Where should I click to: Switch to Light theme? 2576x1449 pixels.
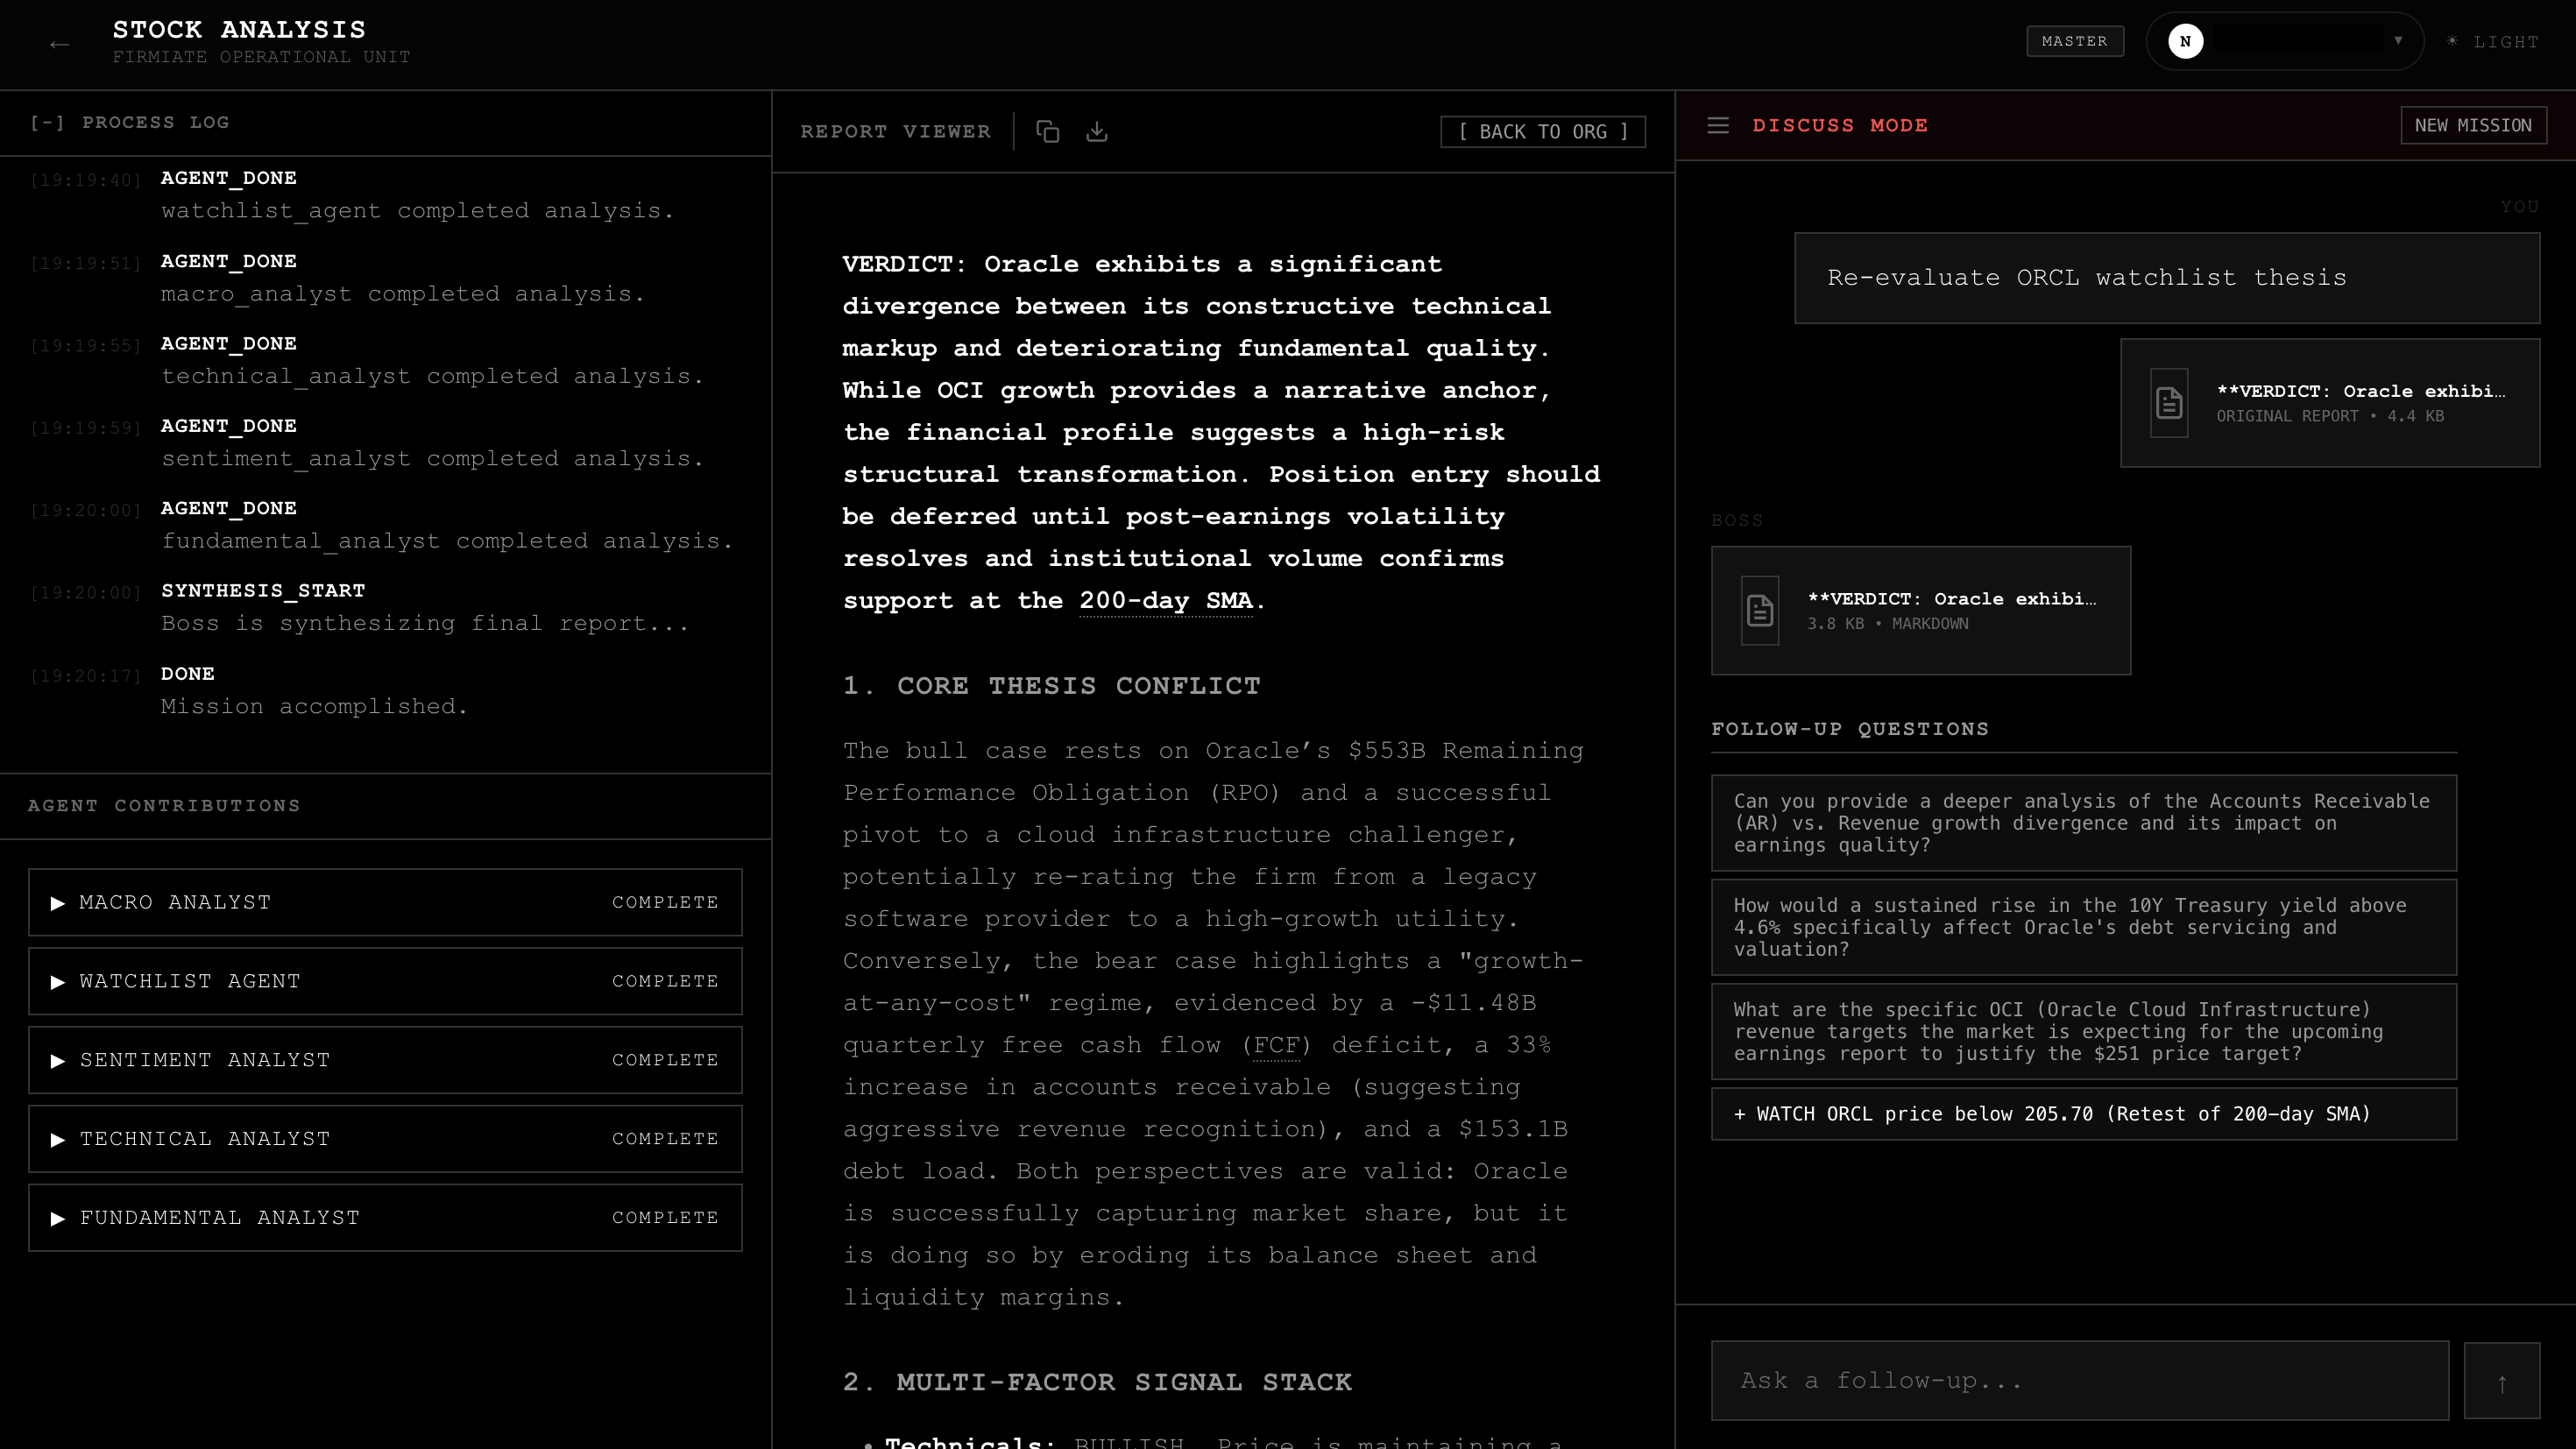point(2492,41)
